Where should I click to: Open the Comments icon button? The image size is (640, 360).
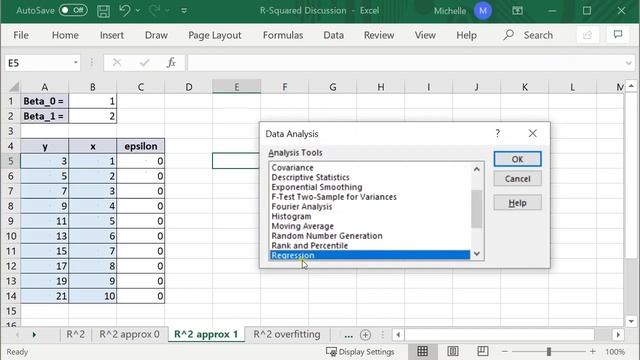pos(618,35)
